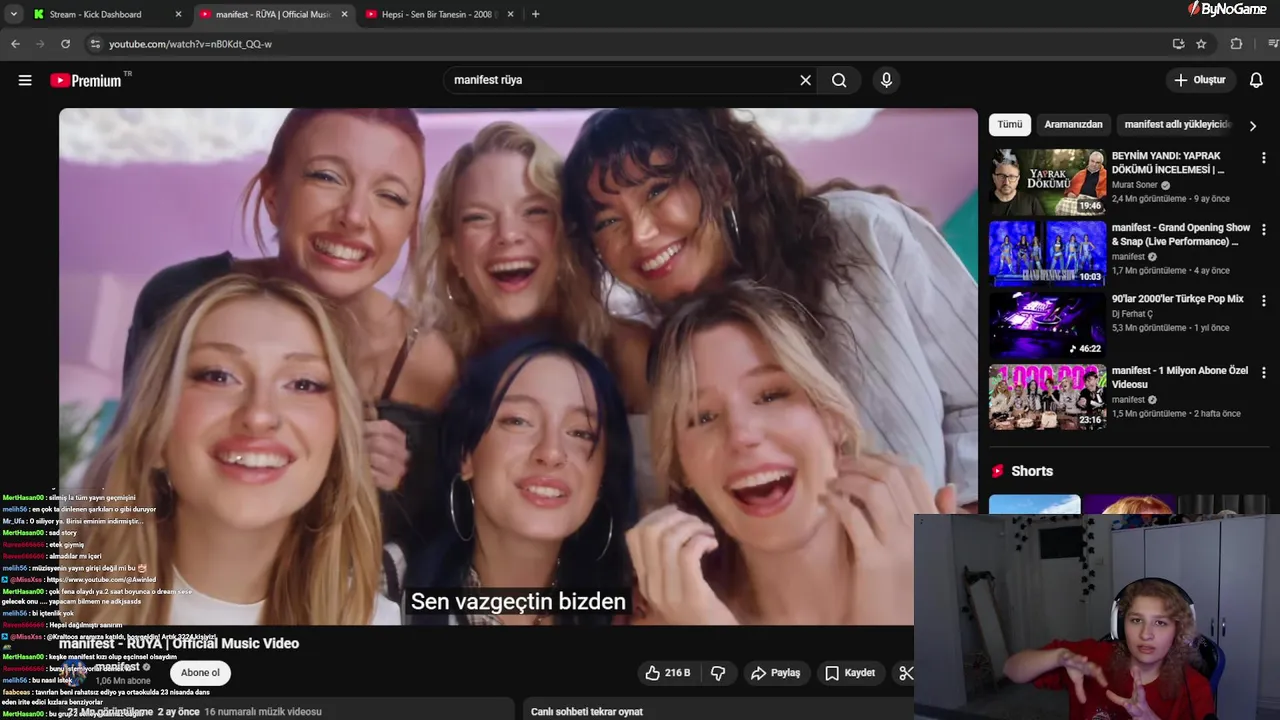Select the manifest adlı yükleyiciden chip

click(x=1178, y=124)
